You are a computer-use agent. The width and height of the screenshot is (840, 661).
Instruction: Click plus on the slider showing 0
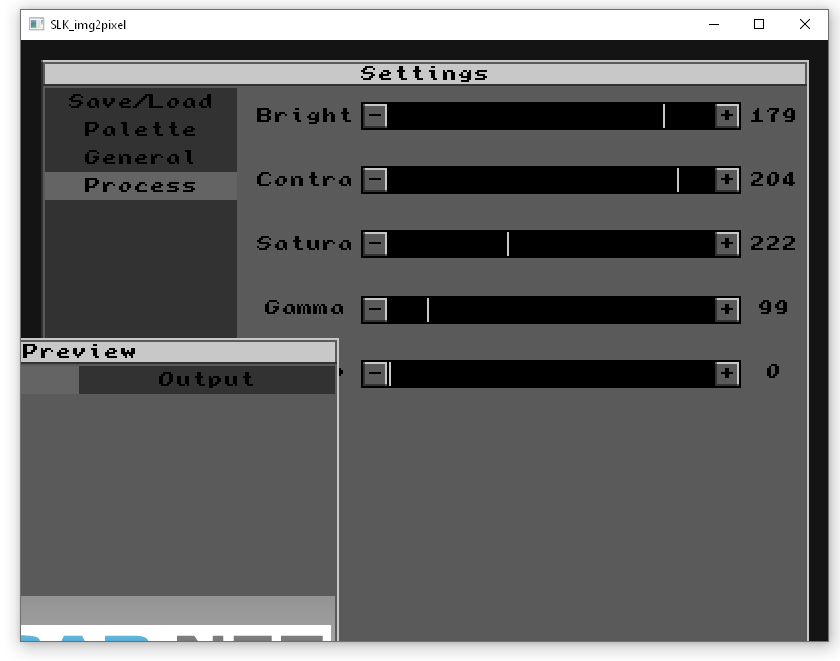(x=727, y=373)
